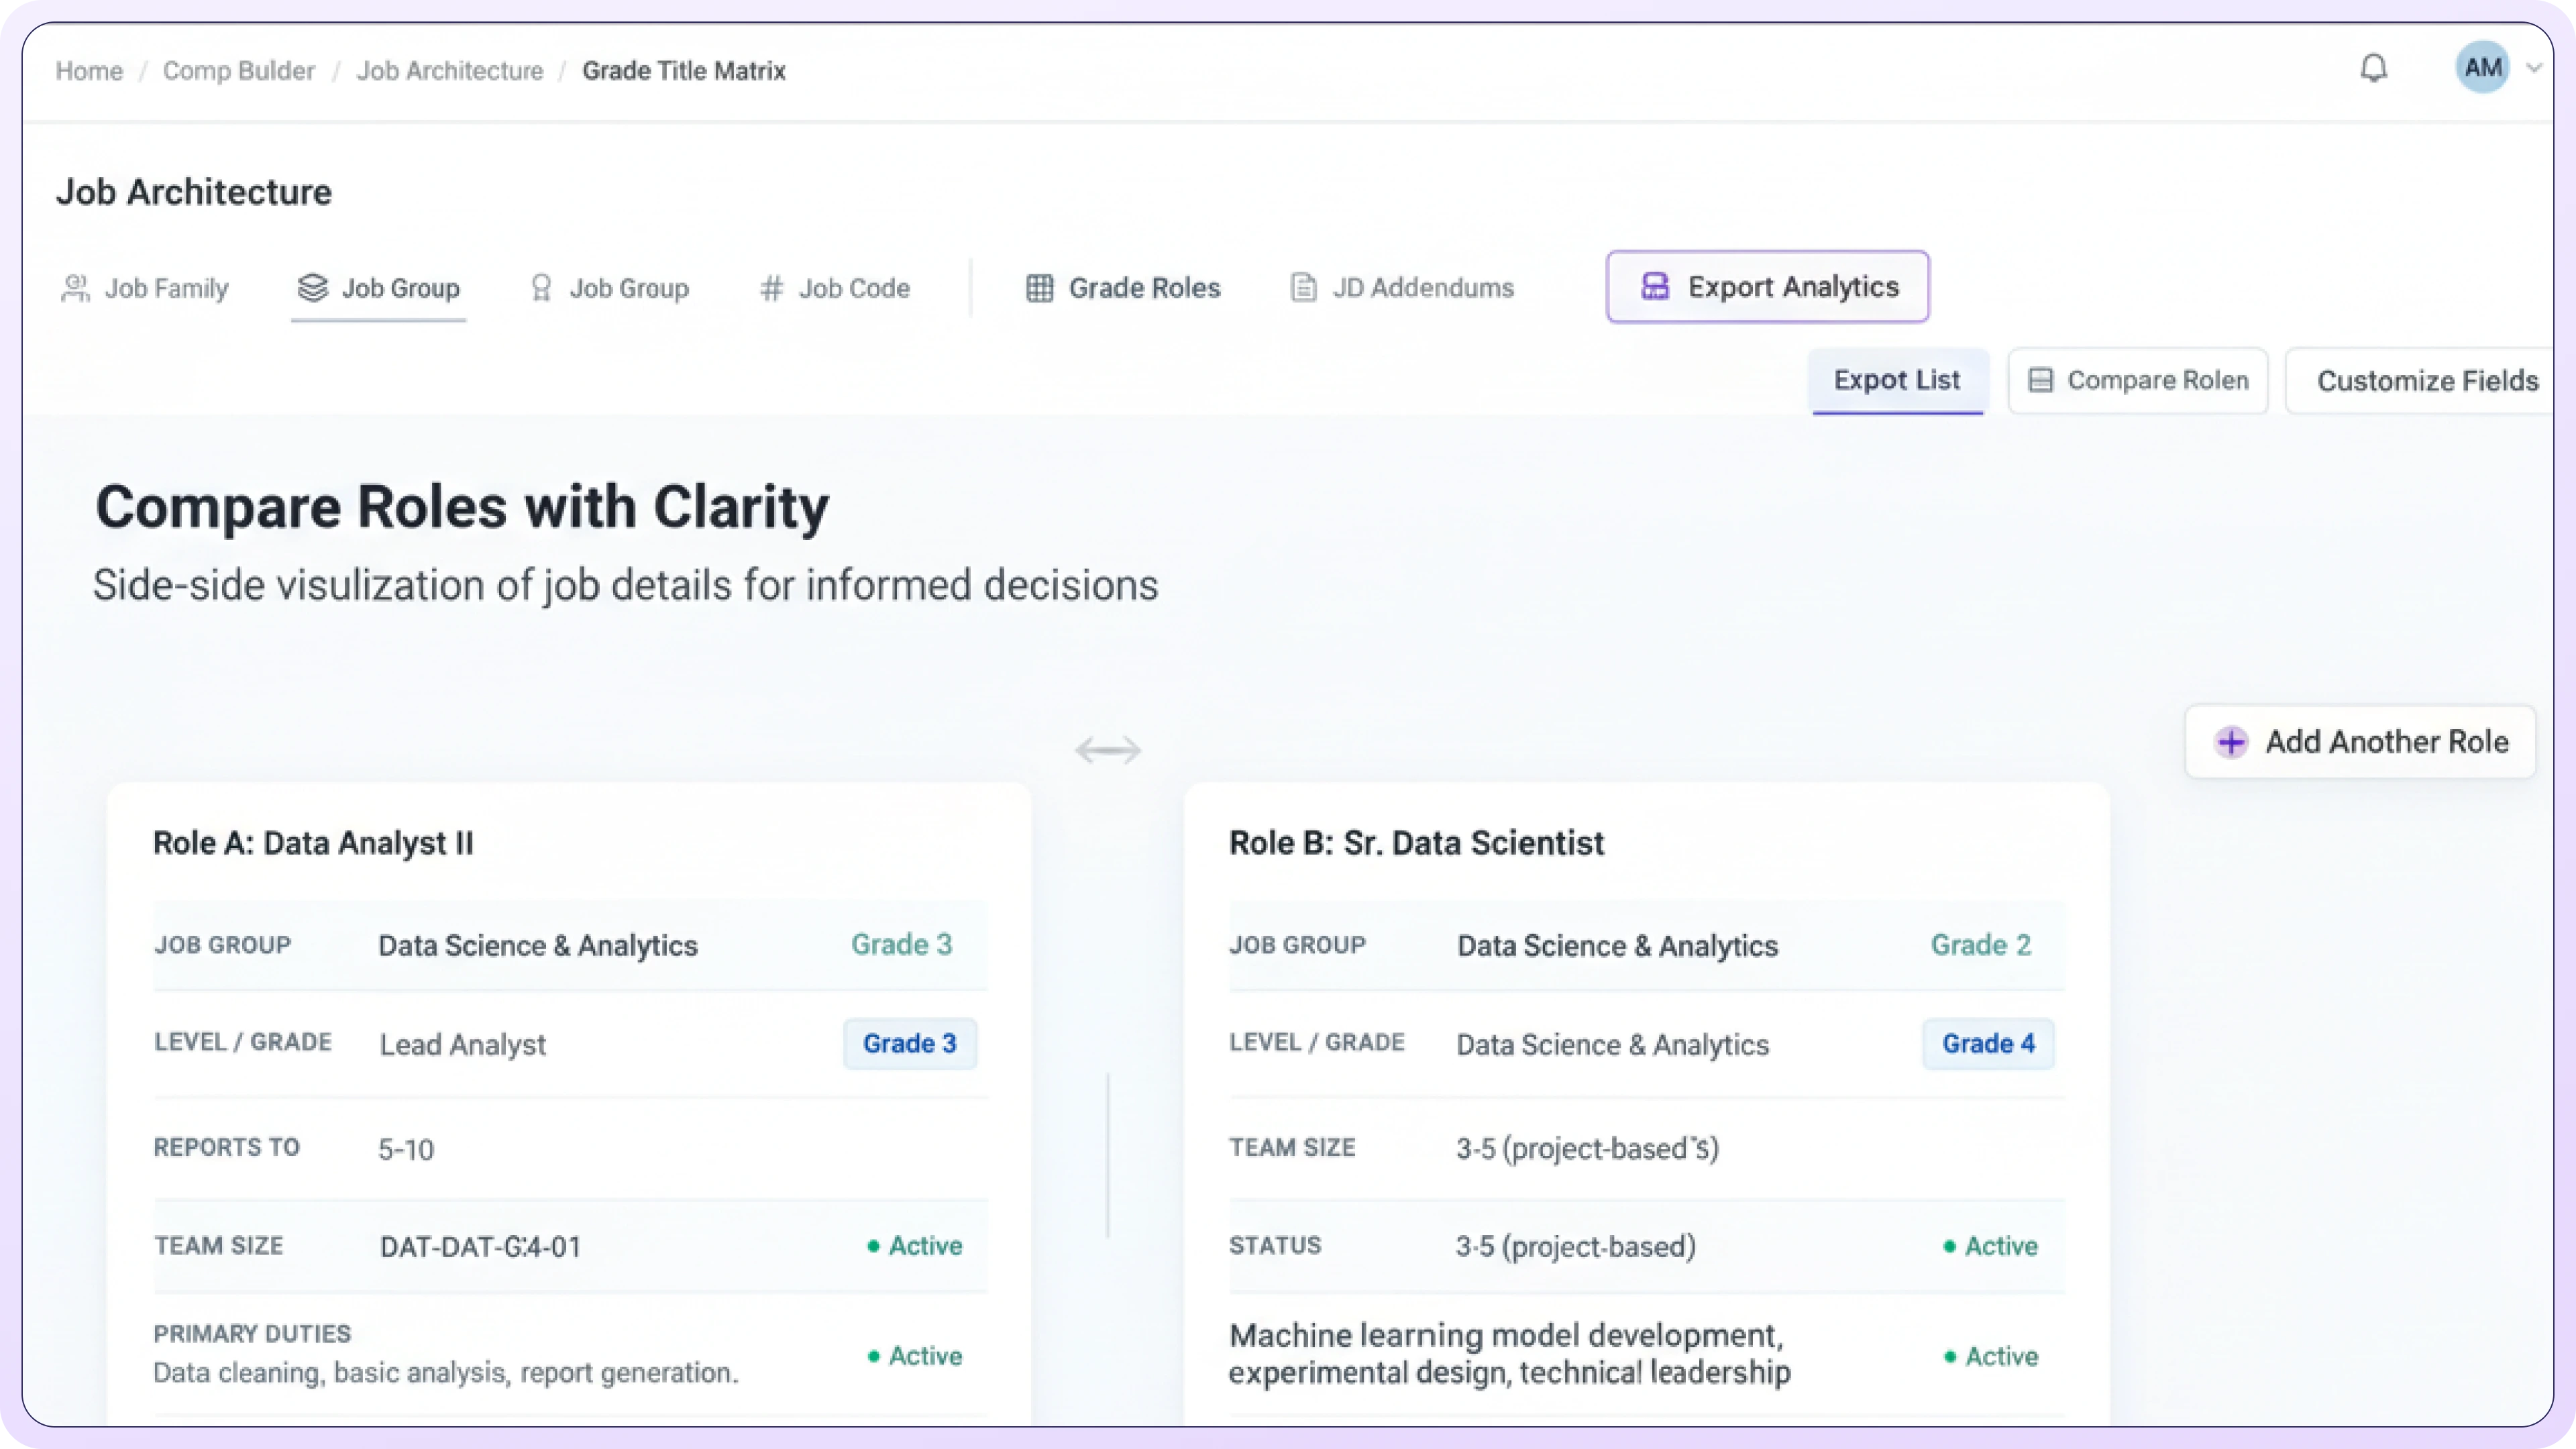
Task: Click the swap roles double arrow
Action: pyautogui.click(x=1108, y=750)
